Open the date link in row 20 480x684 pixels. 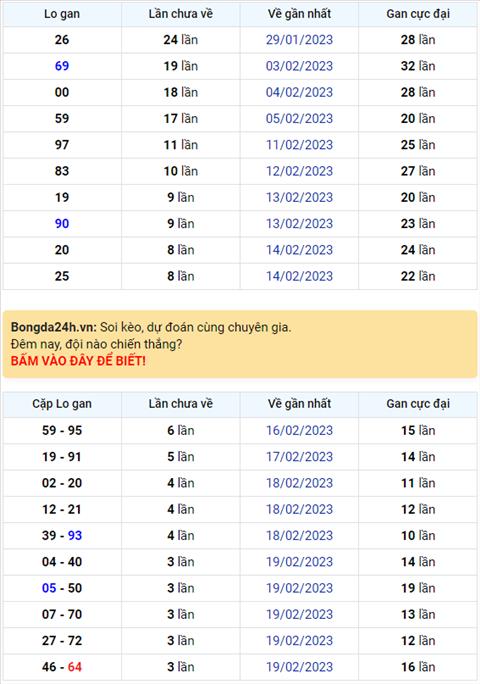pyautogui.click(x=299, y=250)
